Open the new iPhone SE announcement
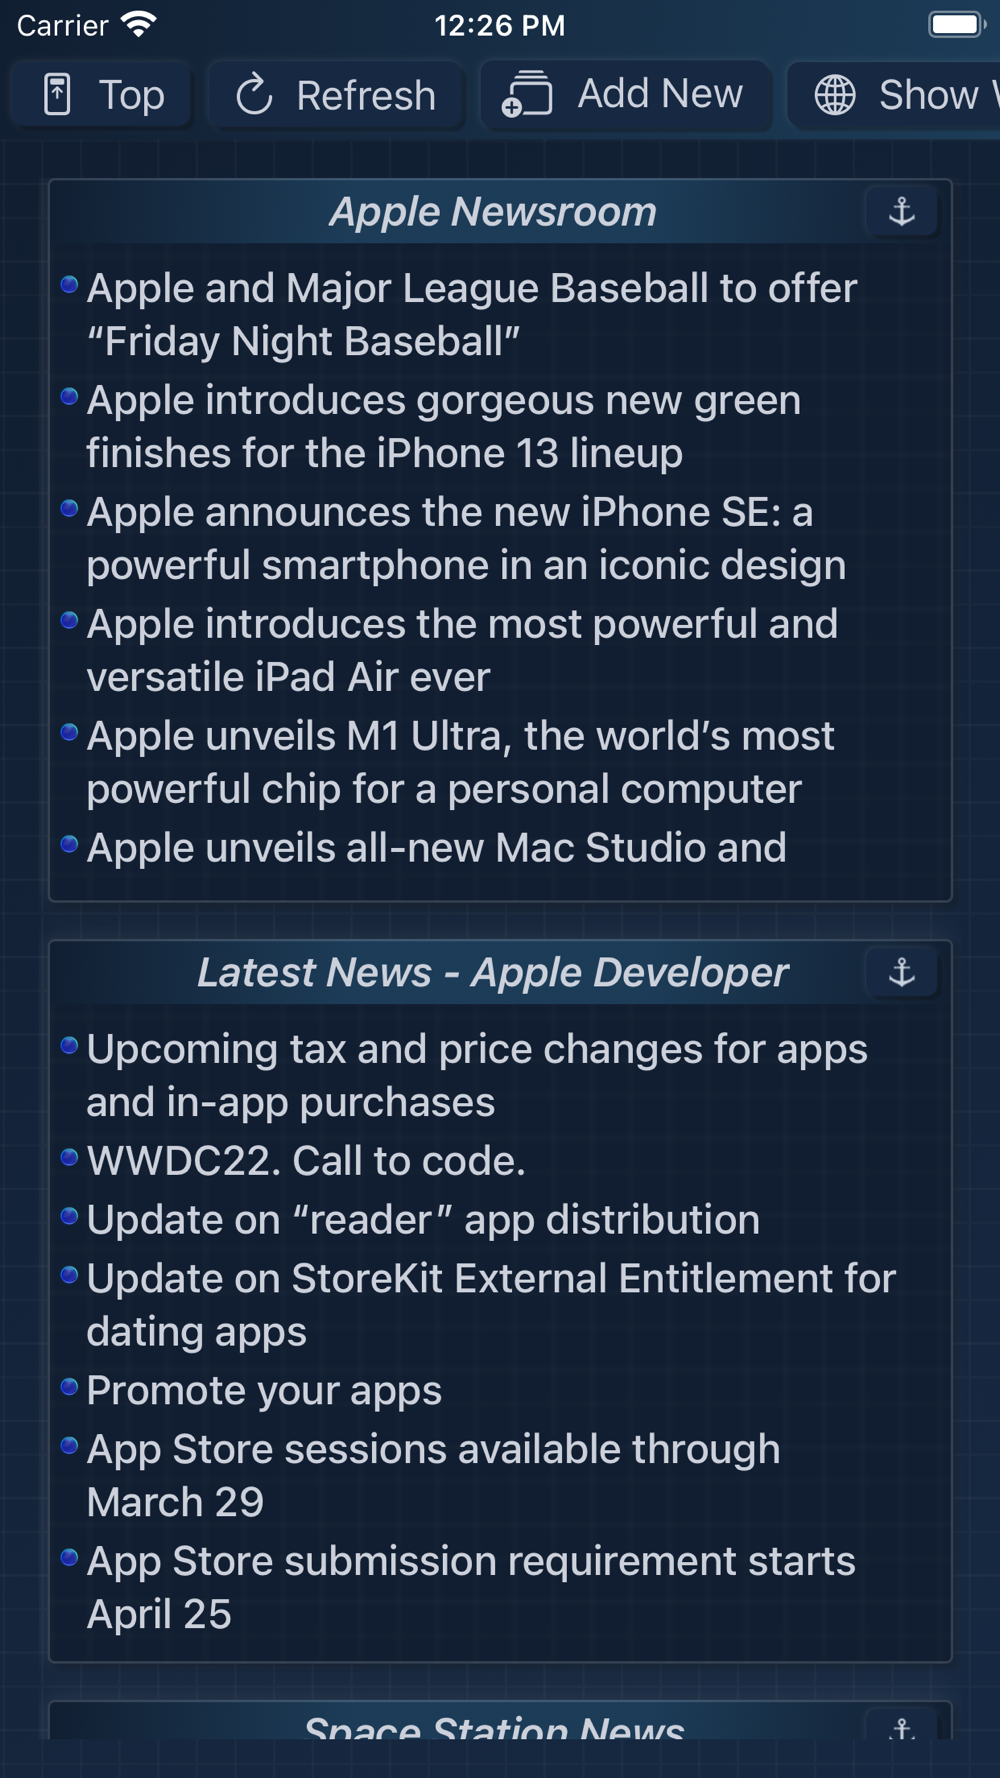This screenshot has height=1778, width=1000. (x=466, y=538)
